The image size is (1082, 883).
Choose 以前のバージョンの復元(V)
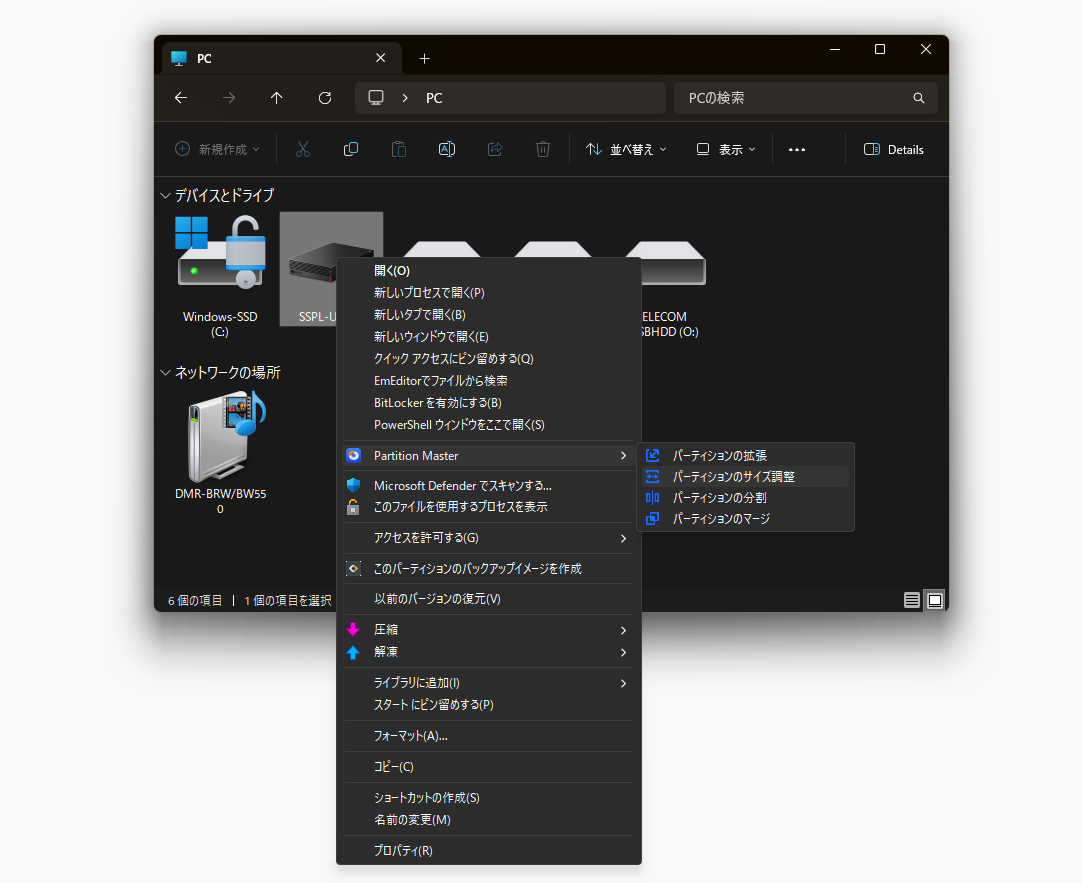(x=489, y=599)
